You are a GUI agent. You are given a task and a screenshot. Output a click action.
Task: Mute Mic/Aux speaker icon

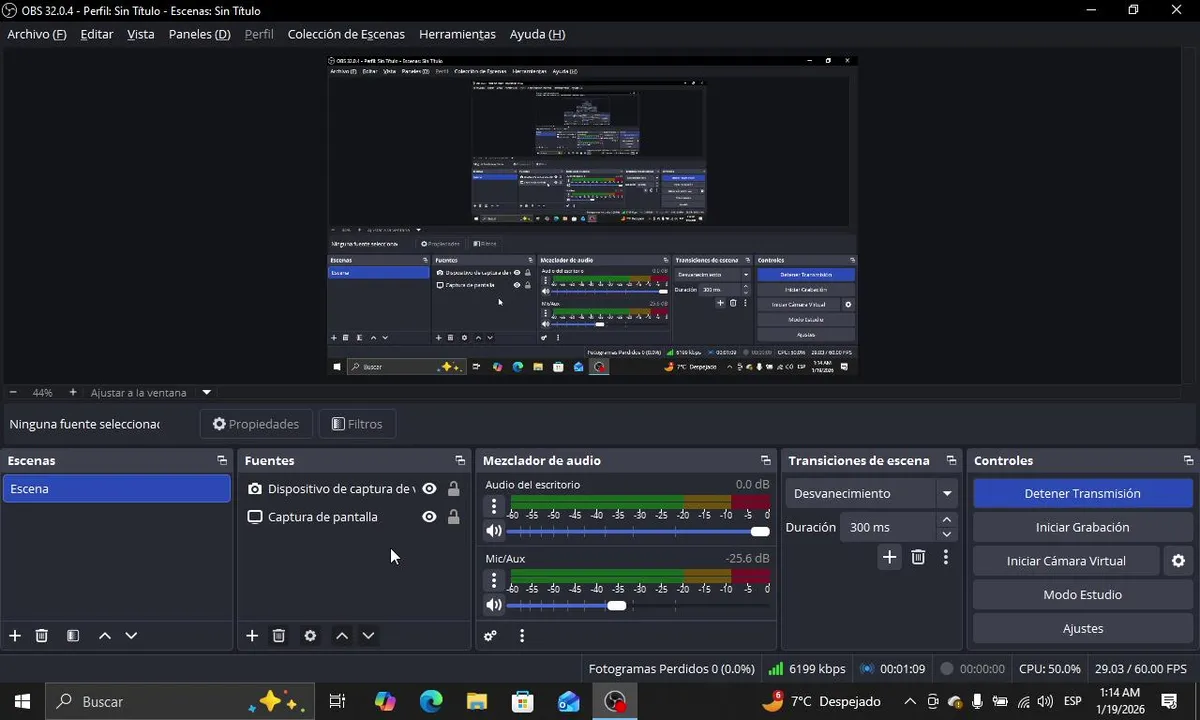494,605
